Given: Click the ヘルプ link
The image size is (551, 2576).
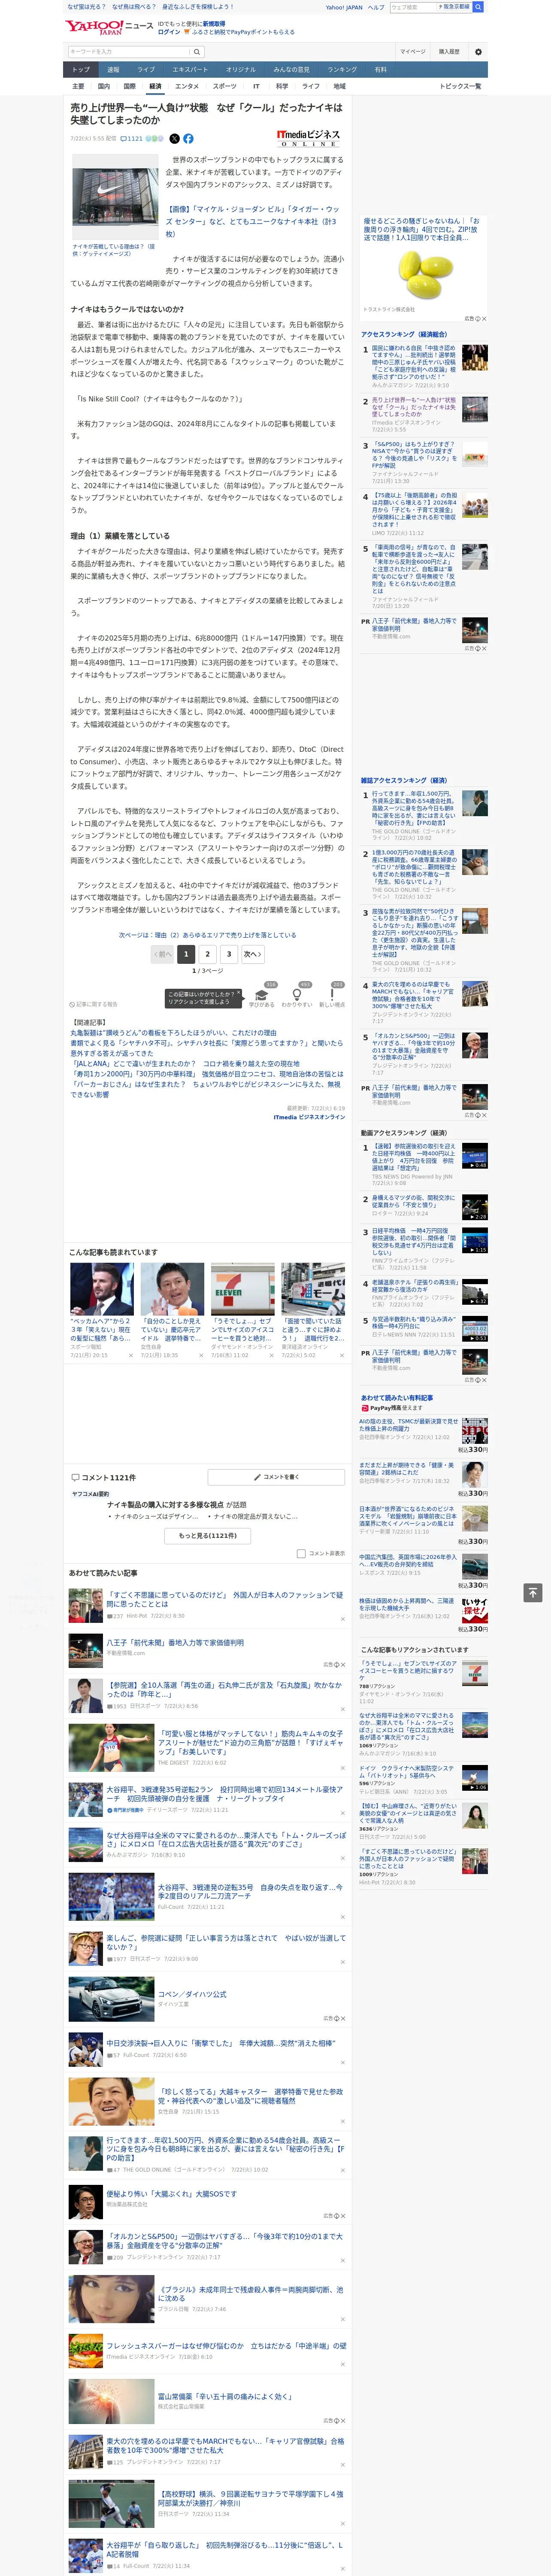Looking at the screenshot, I should (x=376, y=7).
